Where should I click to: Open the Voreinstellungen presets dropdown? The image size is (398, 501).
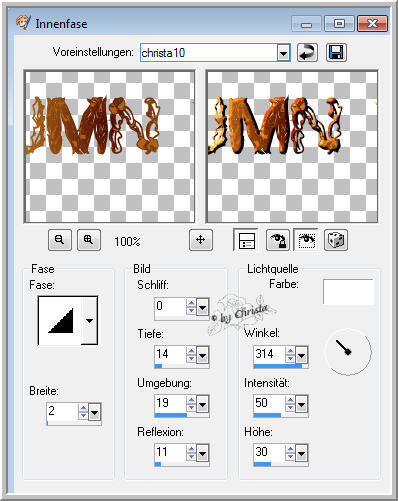(x=283, y=53)
